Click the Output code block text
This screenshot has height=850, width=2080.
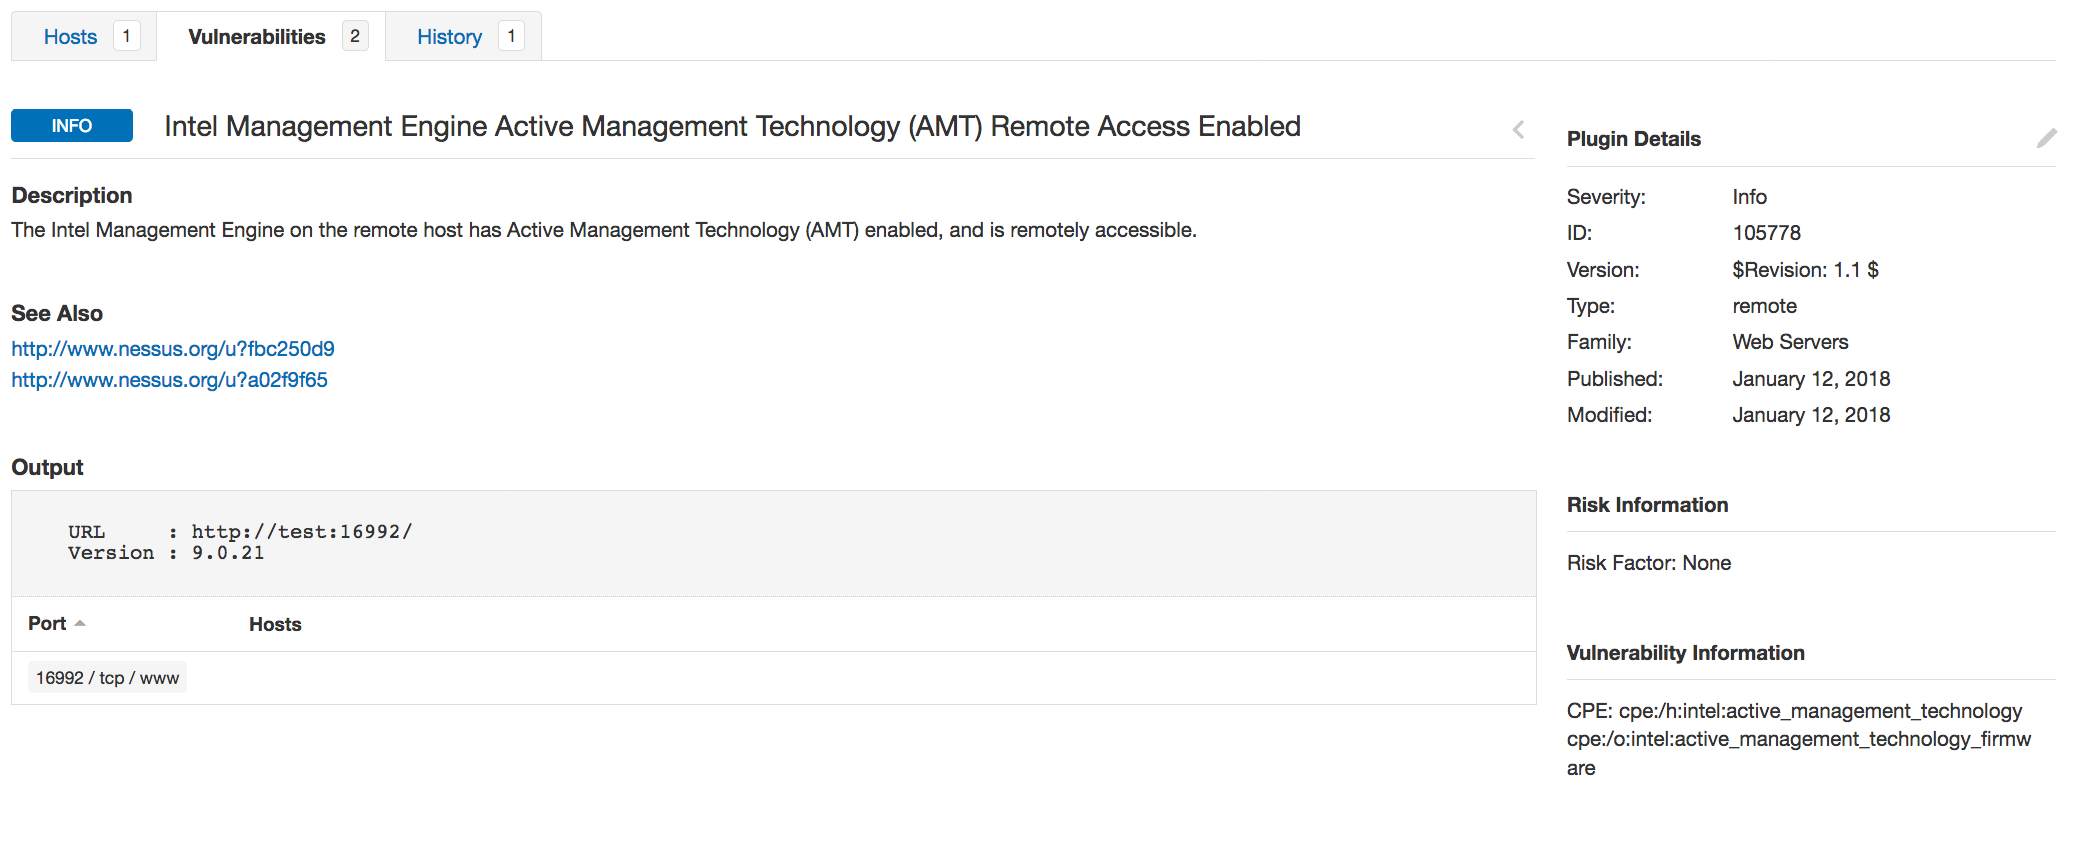tap(240, 542)
